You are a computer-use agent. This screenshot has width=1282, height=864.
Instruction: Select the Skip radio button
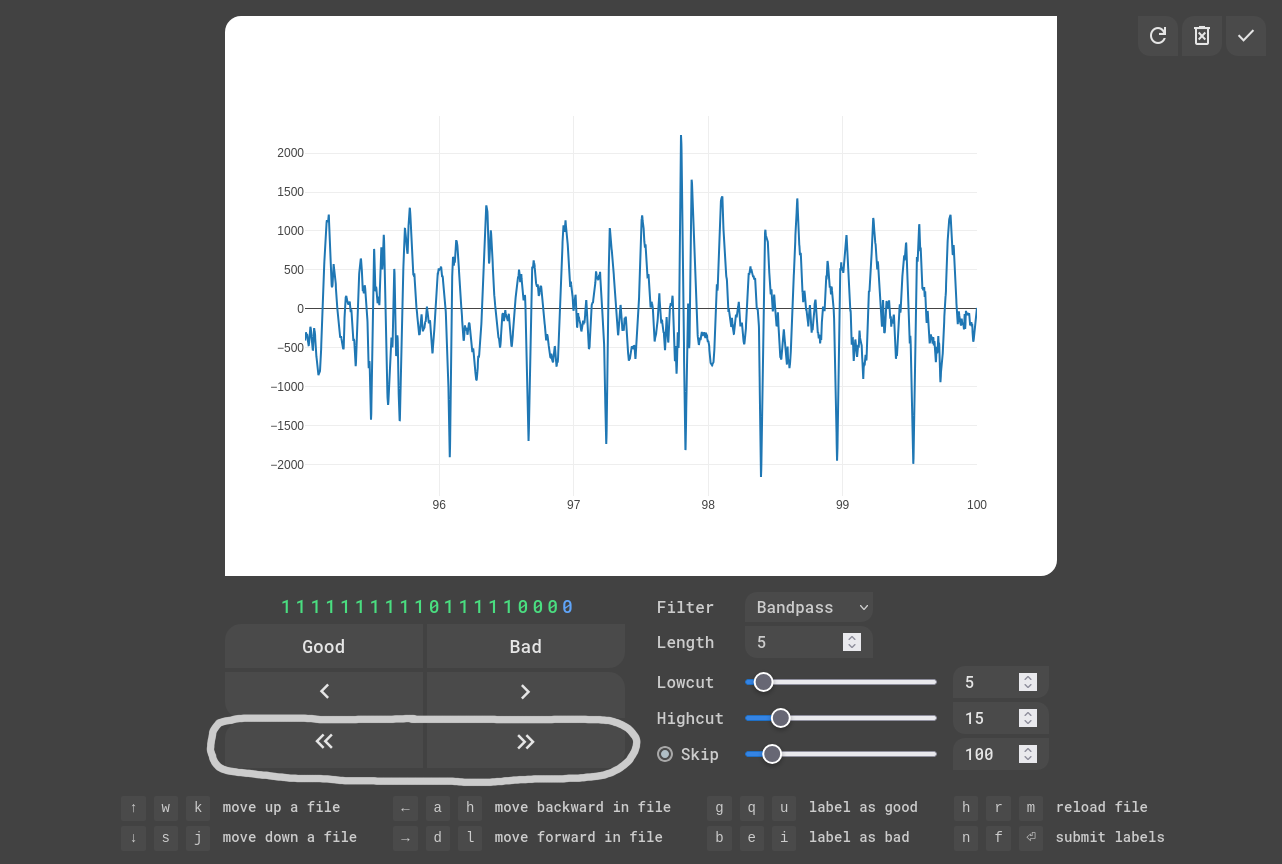tap(665, 754)
